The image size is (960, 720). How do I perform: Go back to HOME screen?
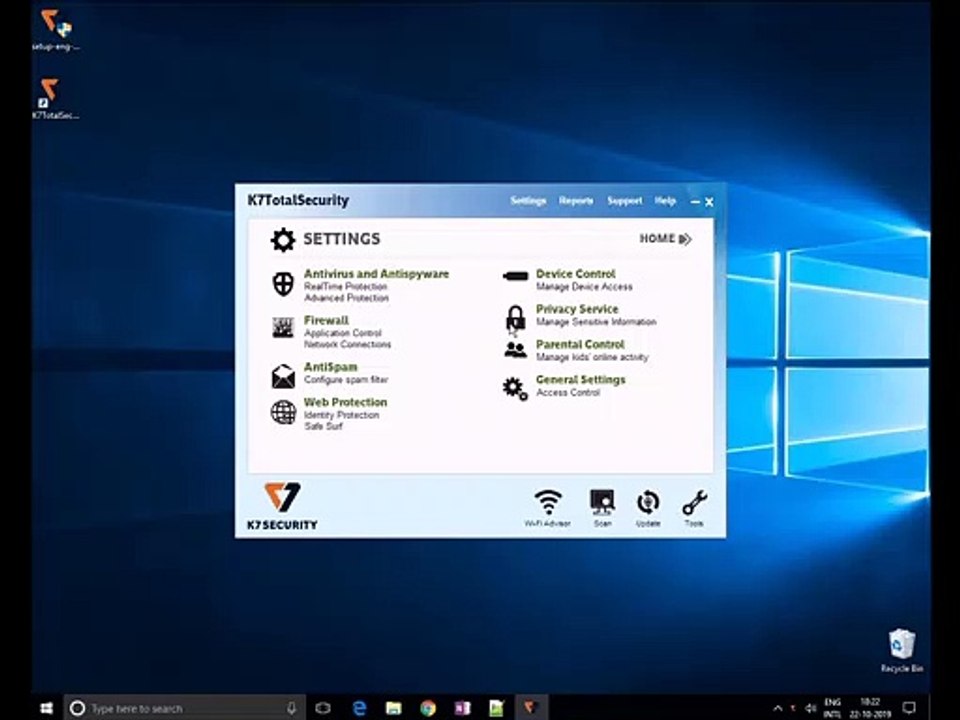(666, 239)
